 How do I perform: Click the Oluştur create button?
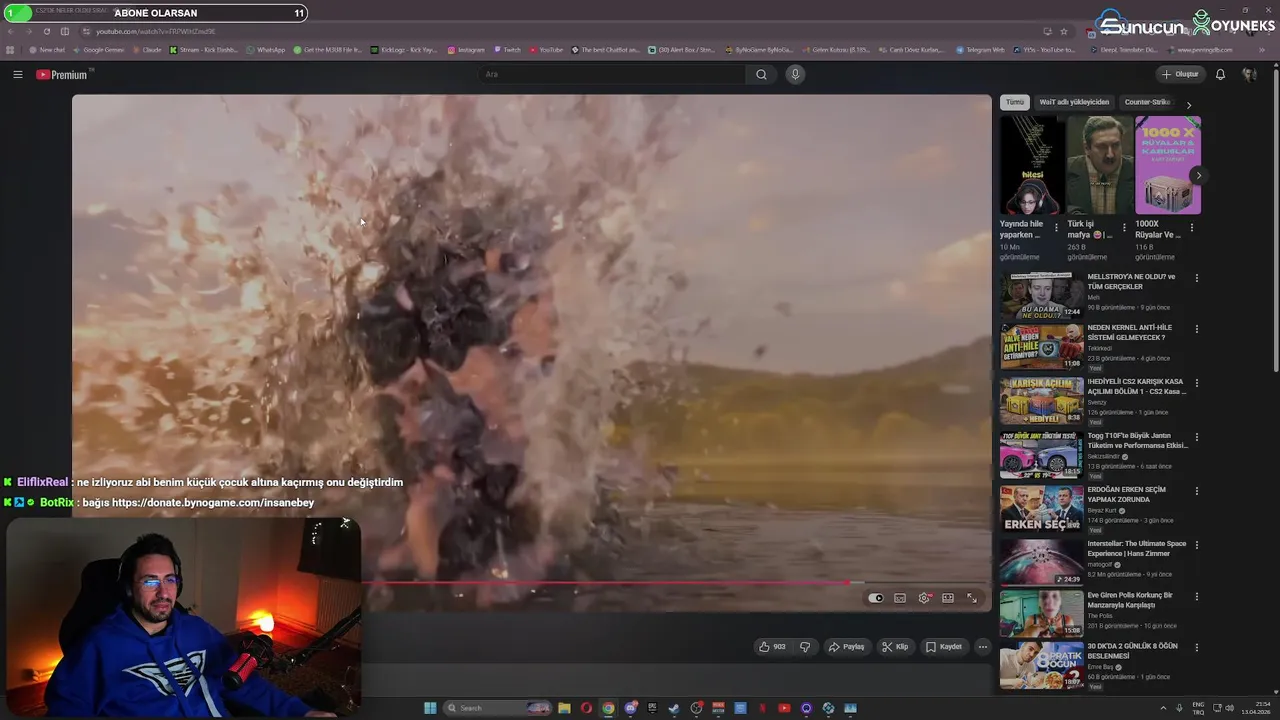pyautogui.click(x=1179, y=74)
